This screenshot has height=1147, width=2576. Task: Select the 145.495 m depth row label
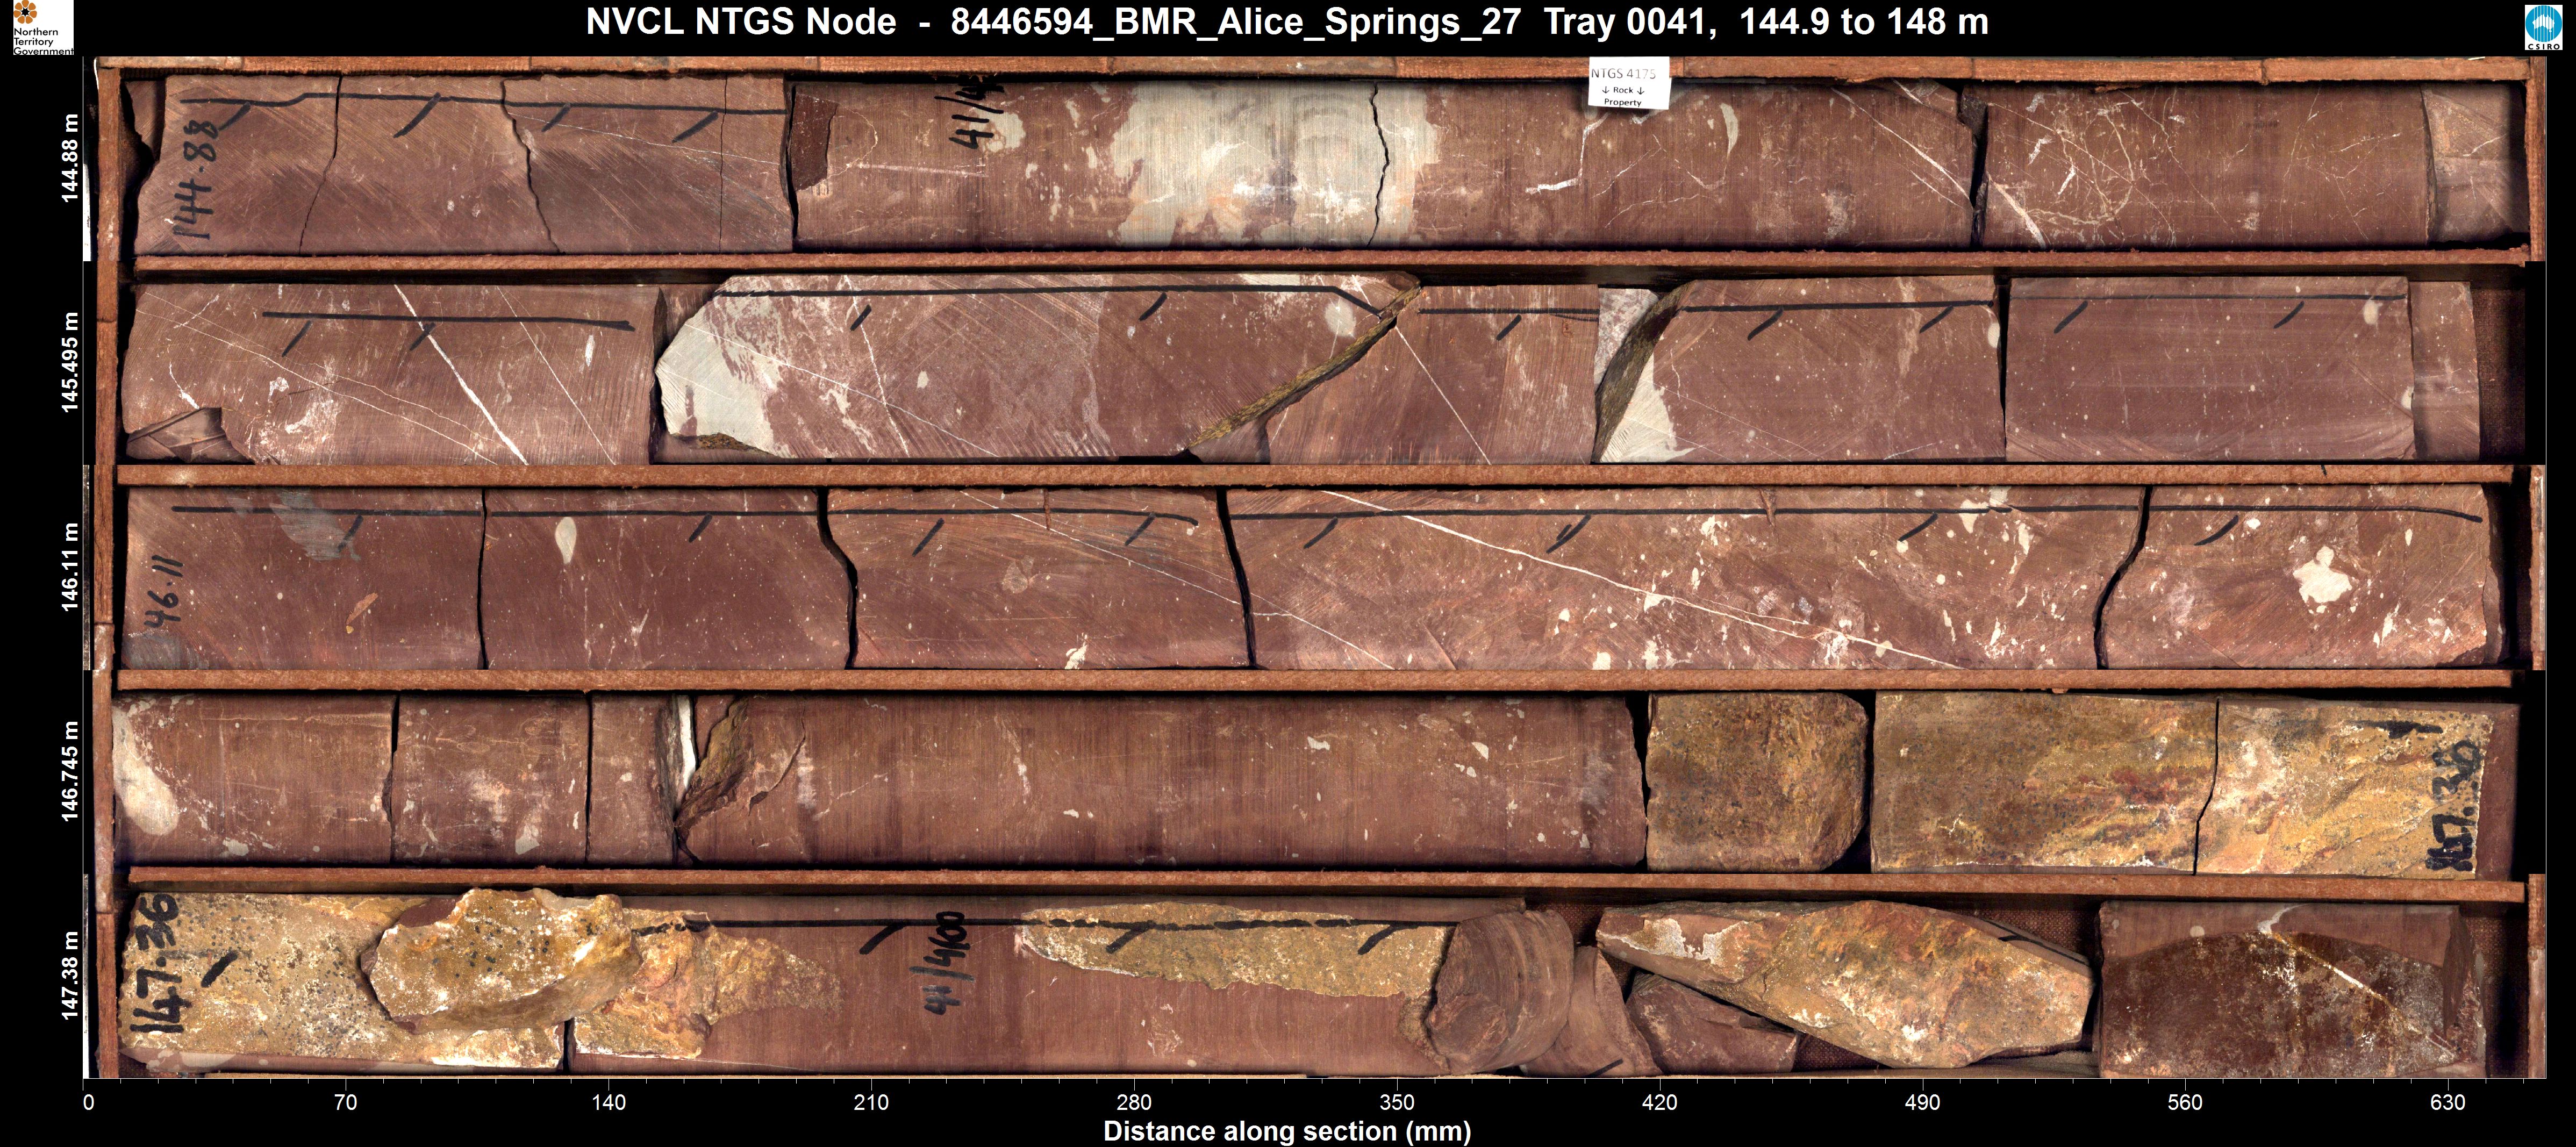pos(70,362)
